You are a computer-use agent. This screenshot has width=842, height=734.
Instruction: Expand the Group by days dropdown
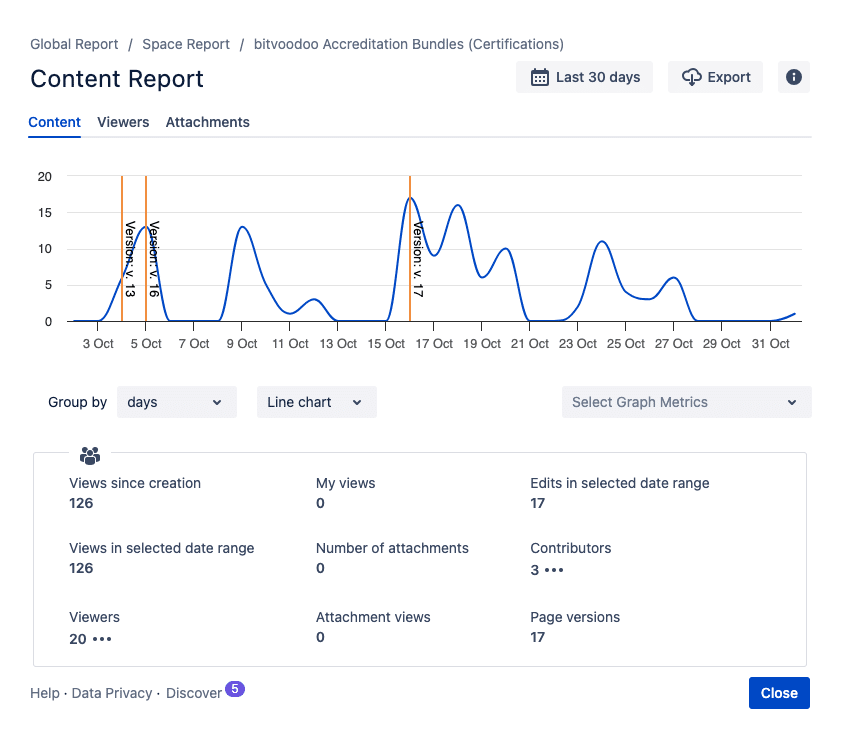[x=177, y=402]
